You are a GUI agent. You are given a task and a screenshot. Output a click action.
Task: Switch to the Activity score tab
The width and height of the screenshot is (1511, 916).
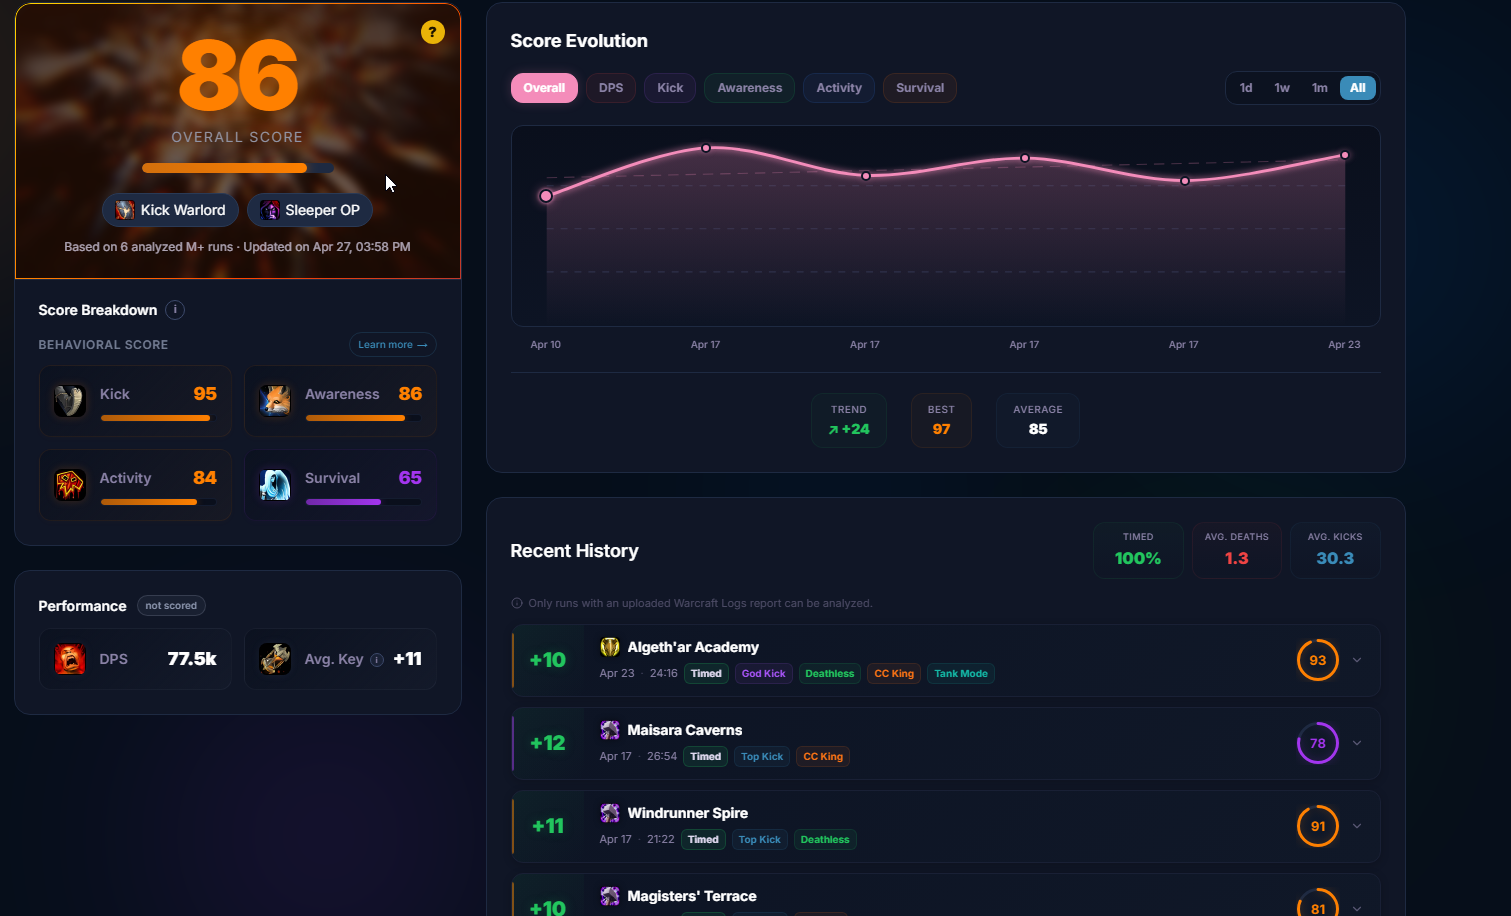click(839, 88)
